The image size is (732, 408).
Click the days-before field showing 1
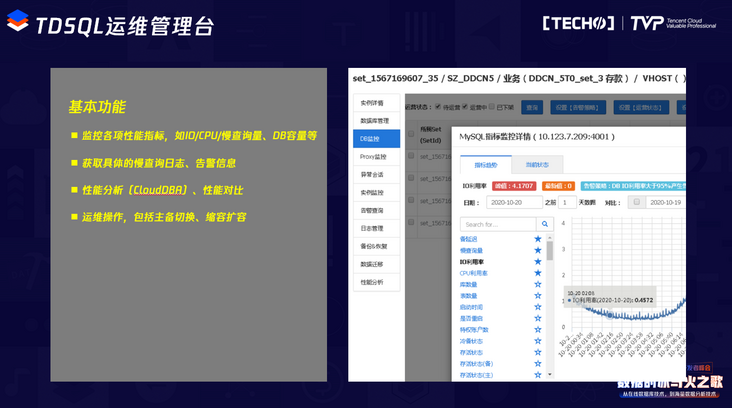pos(567,202)
